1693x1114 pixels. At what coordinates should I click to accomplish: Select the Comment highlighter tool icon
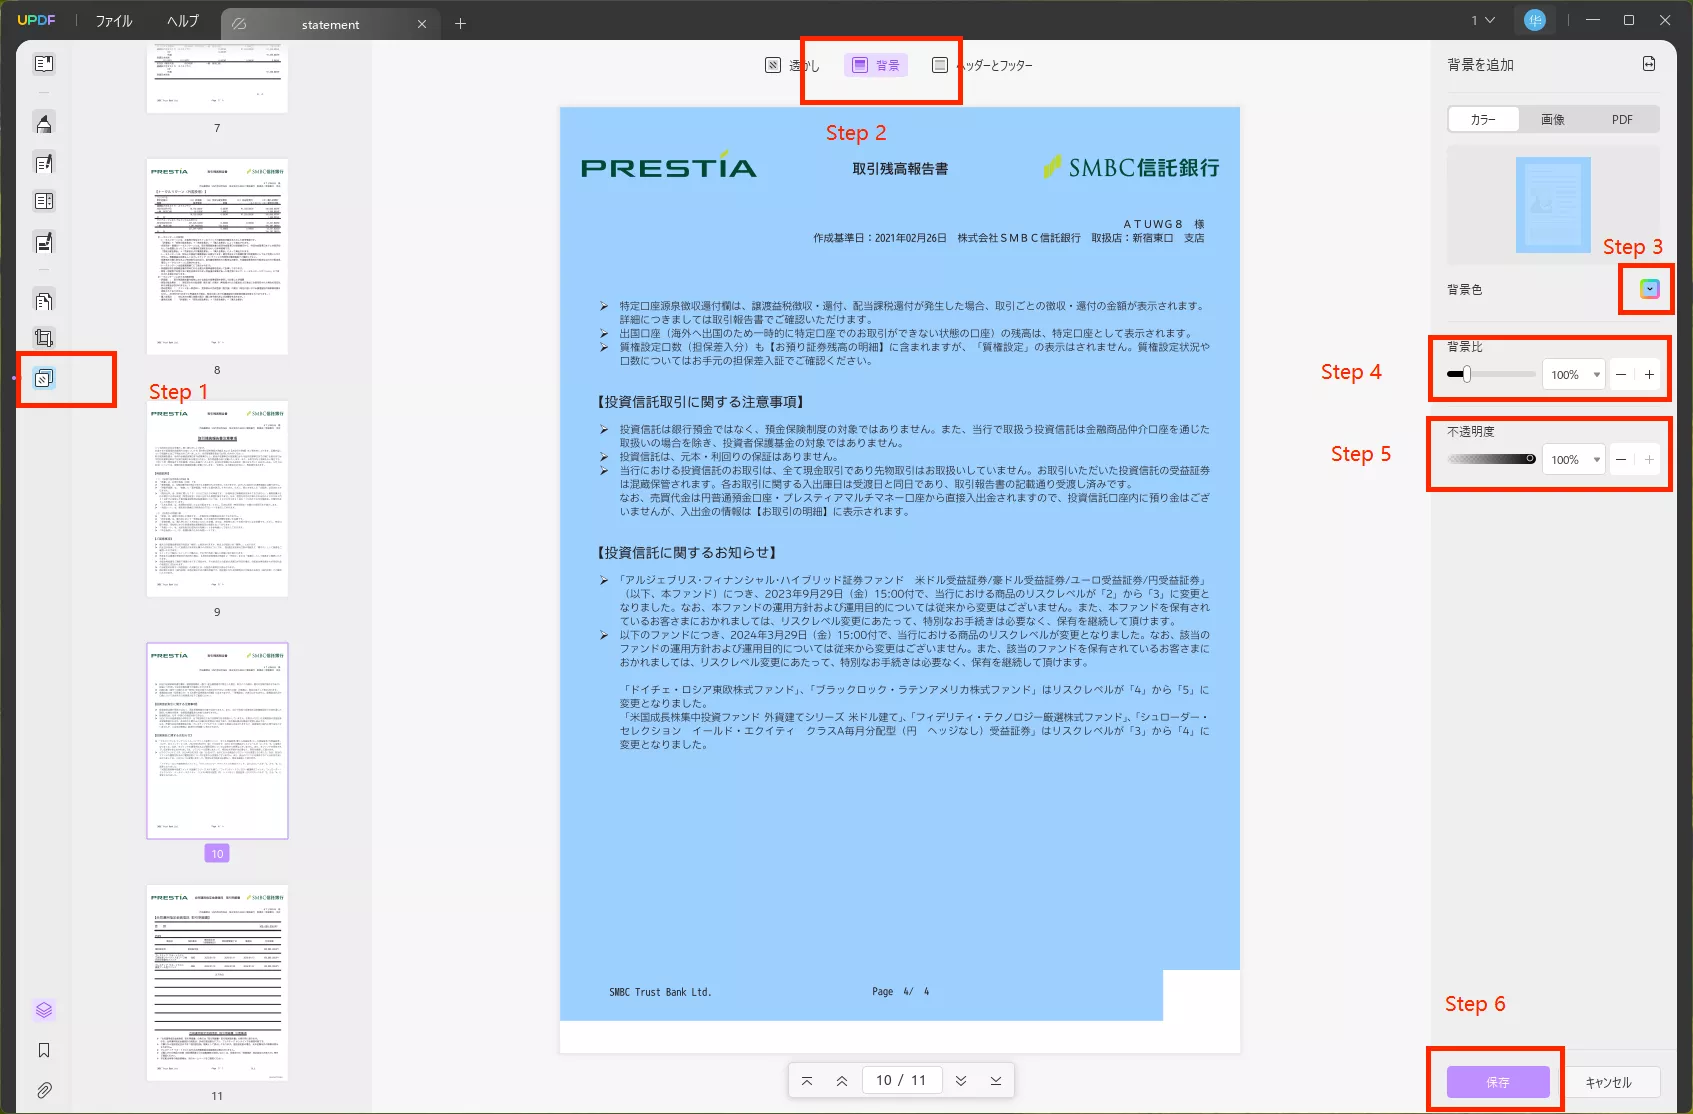44,124
